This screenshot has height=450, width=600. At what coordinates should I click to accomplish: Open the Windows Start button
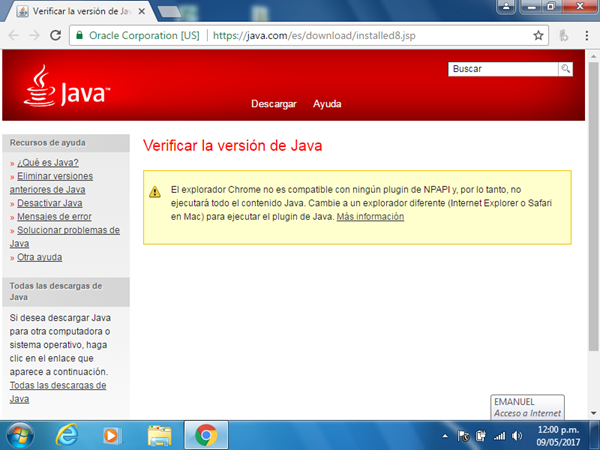click(20, 435)
